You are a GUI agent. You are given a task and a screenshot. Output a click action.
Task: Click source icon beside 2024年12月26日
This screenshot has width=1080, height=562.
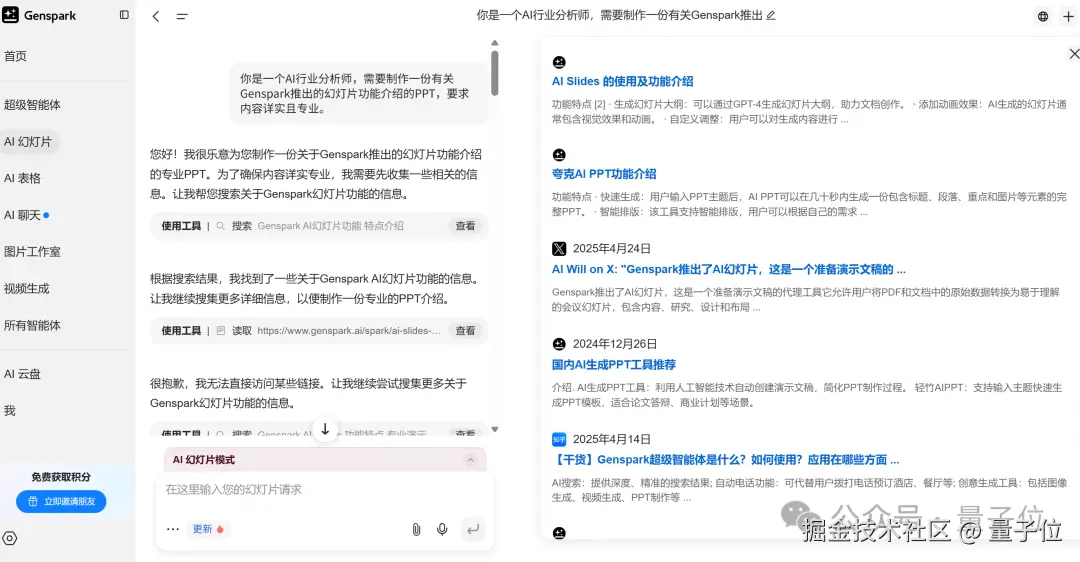(559, 344)
